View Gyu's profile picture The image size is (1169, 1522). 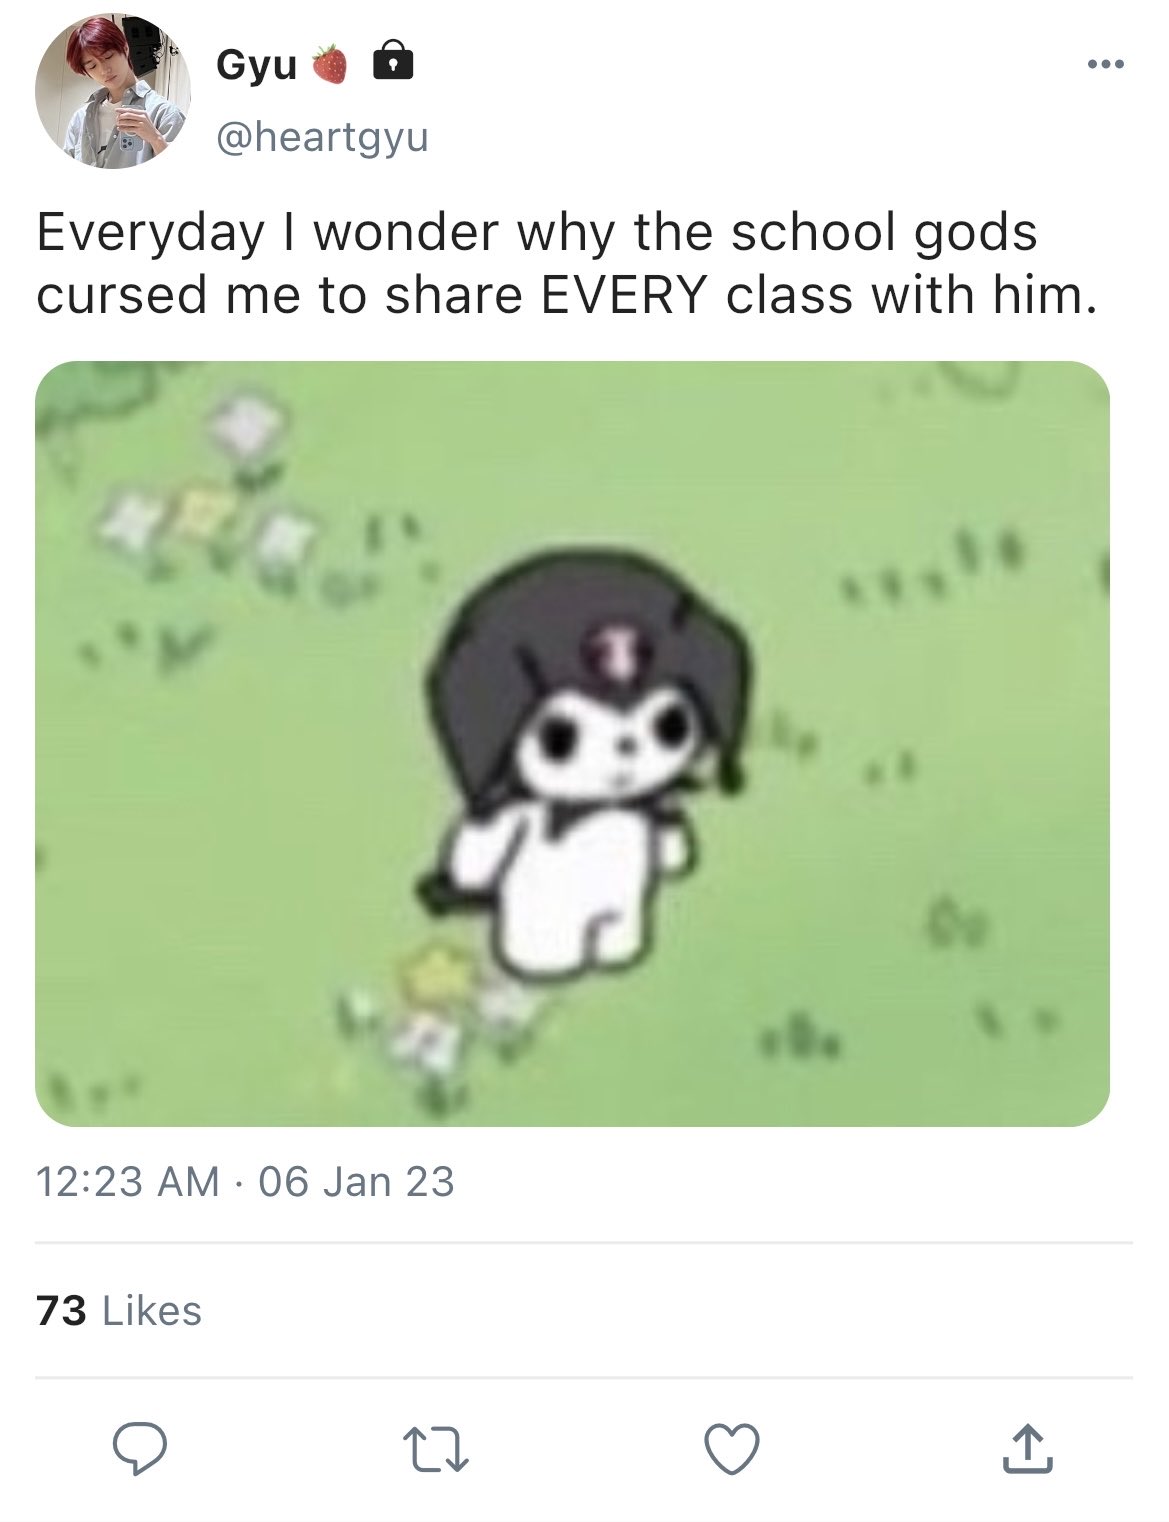112,91
